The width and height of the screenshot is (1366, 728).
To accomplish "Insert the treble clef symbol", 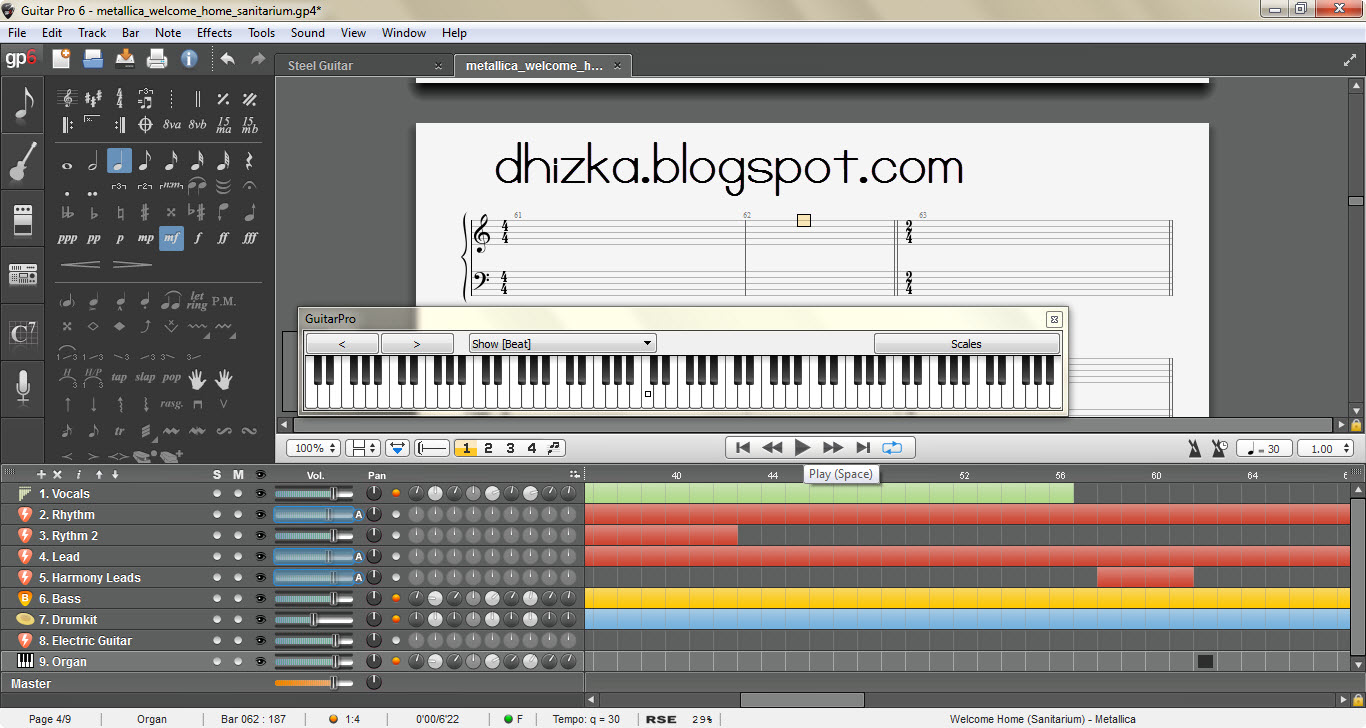I will tap(67, 98).
